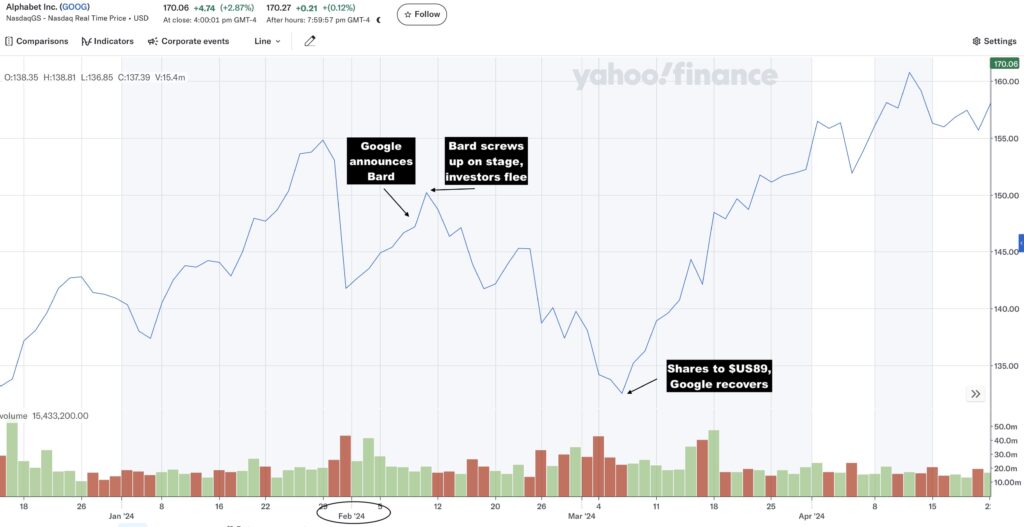Click the Bard screws up on stage annotation
Image resolution: width=1024 pixels, height=527 pixels.
click(486, 161)
